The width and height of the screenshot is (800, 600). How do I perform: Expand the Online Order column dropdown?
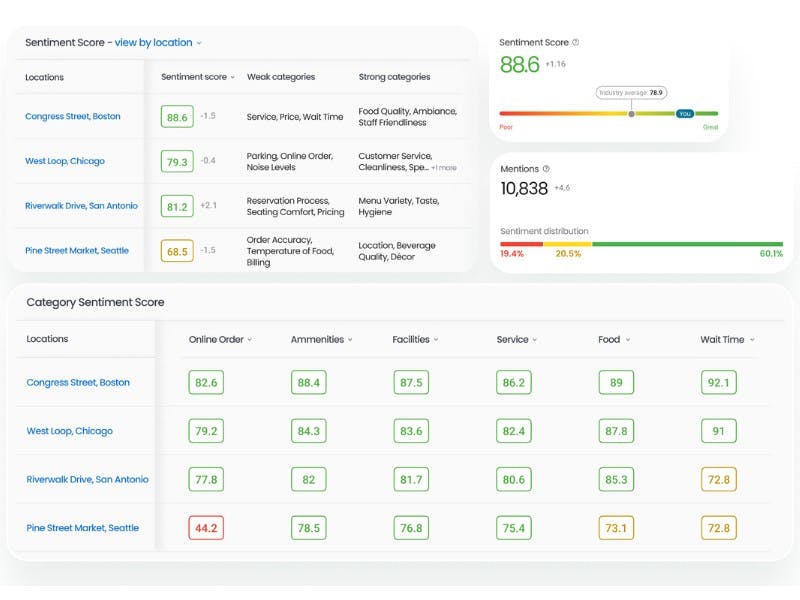click(x=220, y=340)
